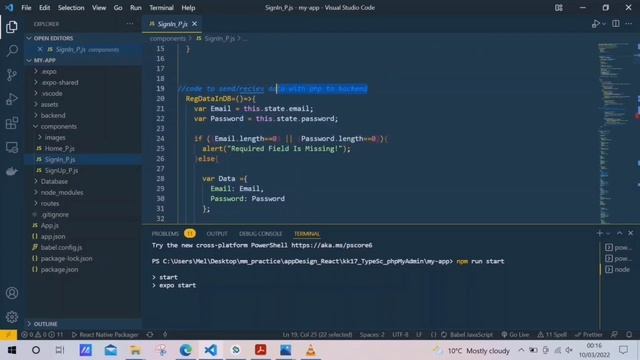Open the Selection menu
The height and width of the screenshot is (360, 640).
pos(71,8)
